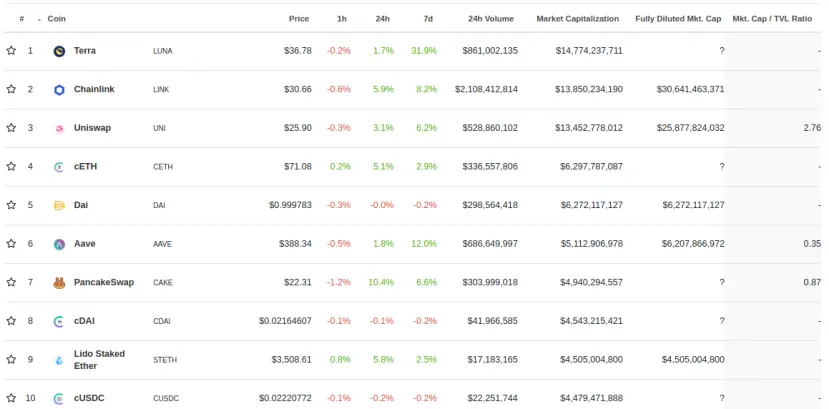Click the Terra coin logo icon
Viewport: 829px width, 409px height.
59,51
